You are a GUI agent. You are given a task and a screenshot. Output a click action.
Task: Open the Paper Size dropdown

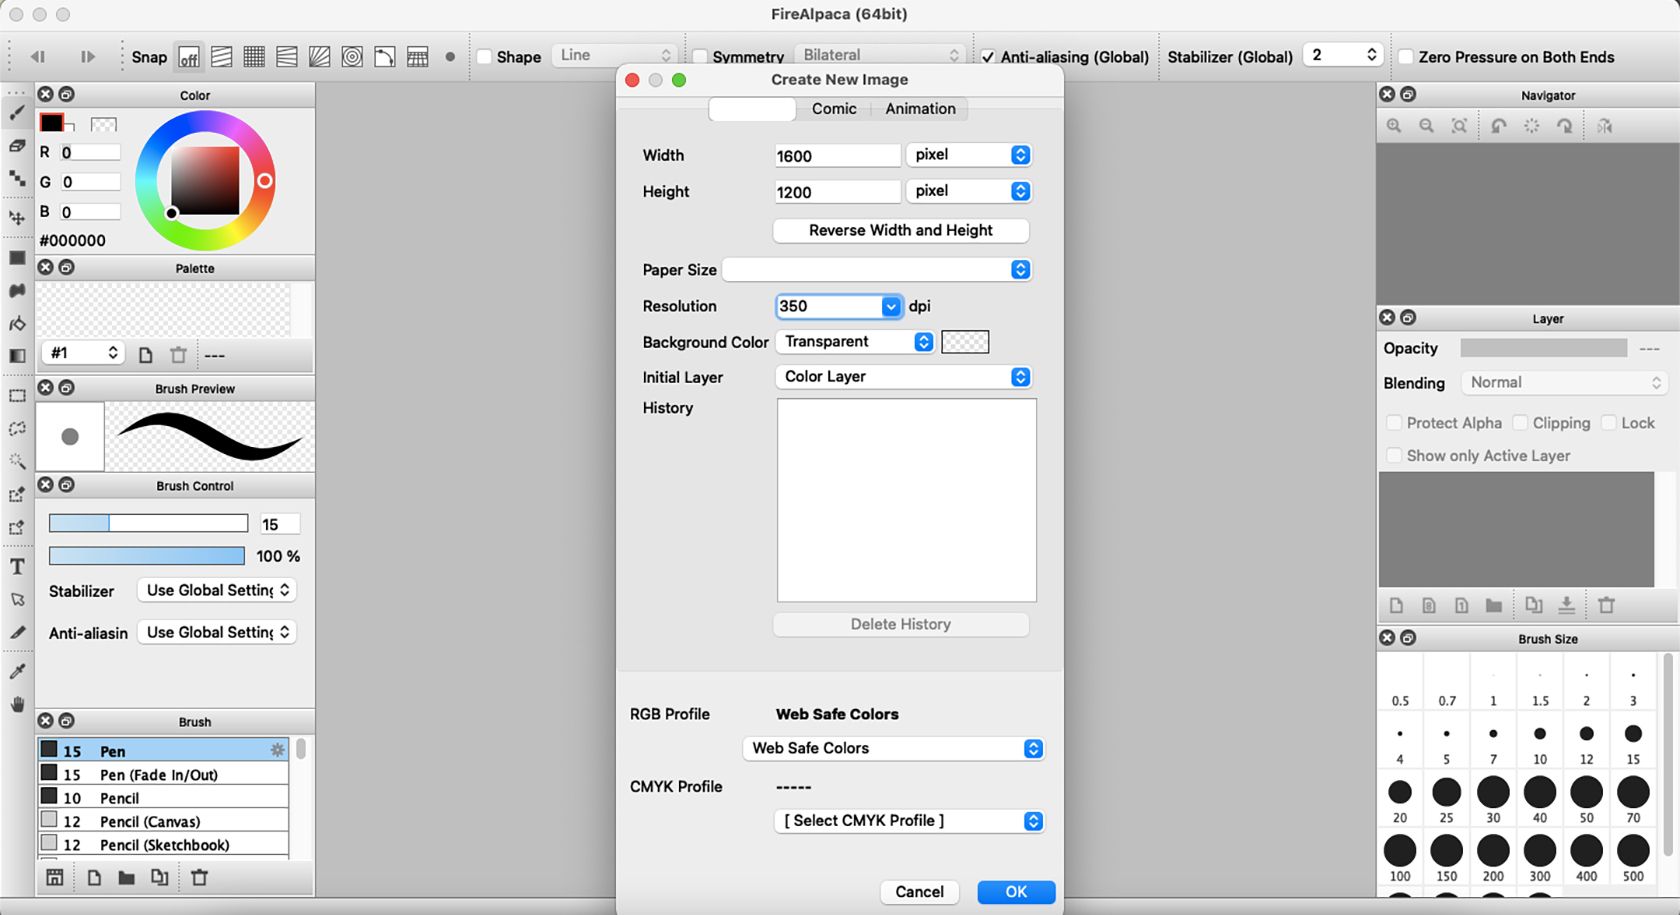pyautogui.click(x=876, y=270)
